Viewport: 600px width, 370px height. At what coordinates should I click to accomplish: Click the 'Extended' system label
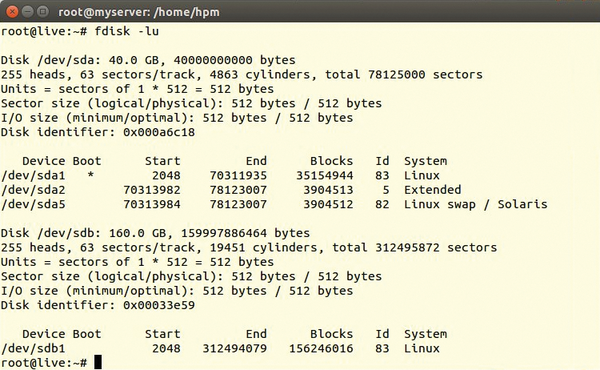(432, 190)
